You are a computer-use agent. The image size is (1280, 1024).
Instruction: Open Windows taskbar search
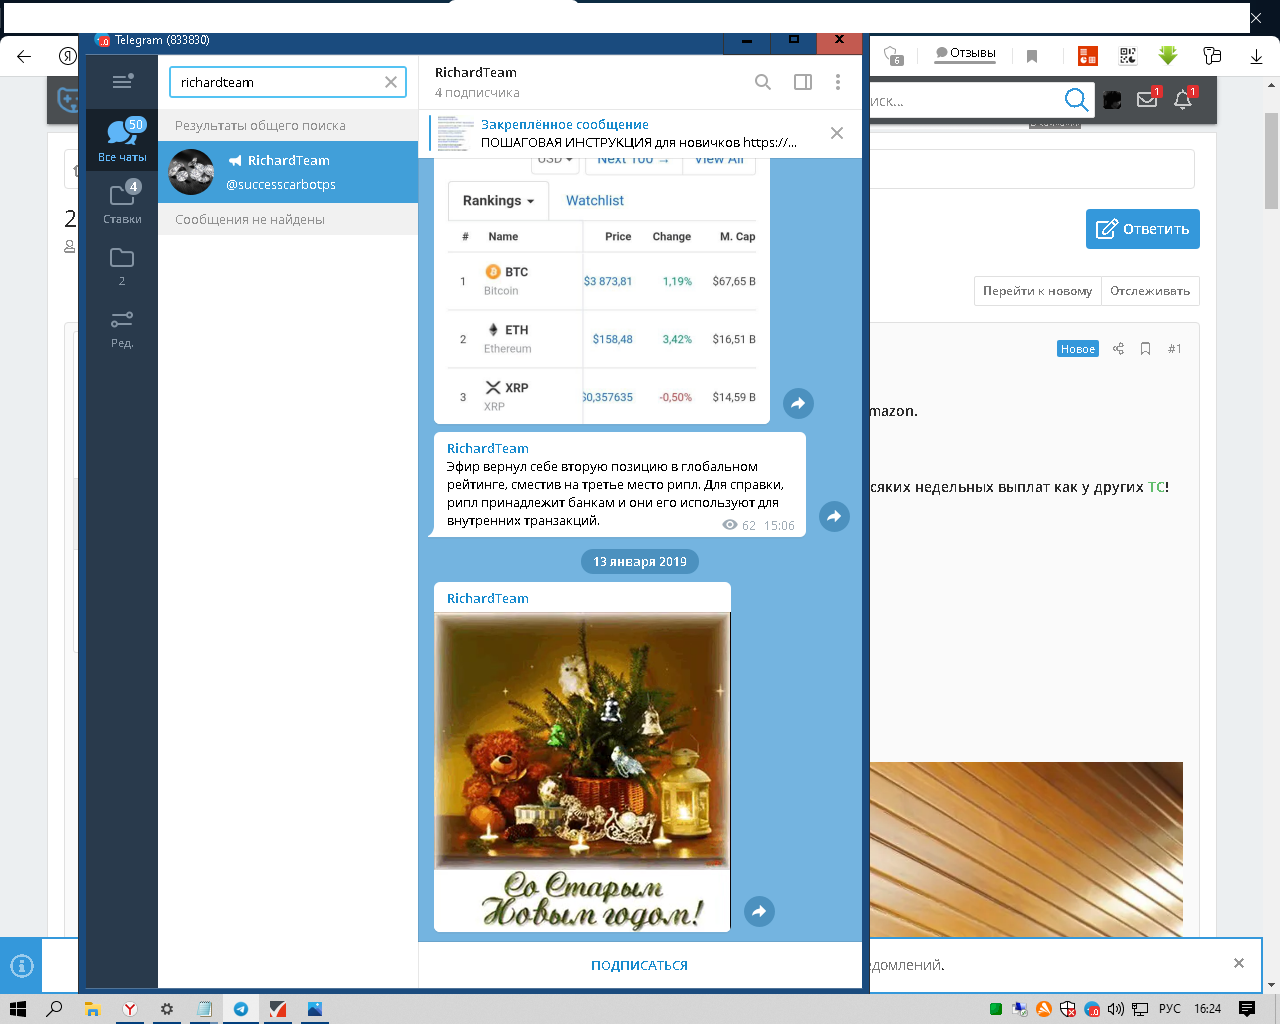click(55, 1009)
